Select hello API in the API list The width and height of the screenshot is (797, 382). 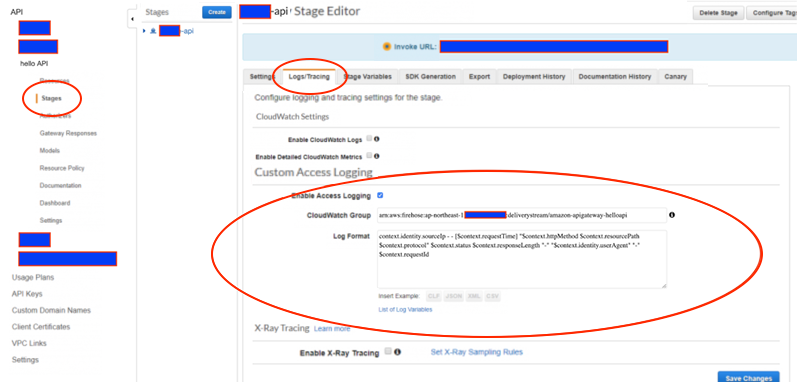[x=34, y=63]
